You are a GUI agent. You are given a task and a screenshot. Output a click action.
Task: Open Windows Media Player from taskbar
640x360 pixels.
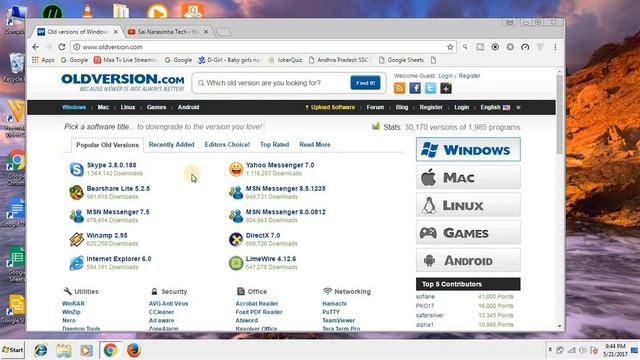pyautogui.click(x=87, y=350)
